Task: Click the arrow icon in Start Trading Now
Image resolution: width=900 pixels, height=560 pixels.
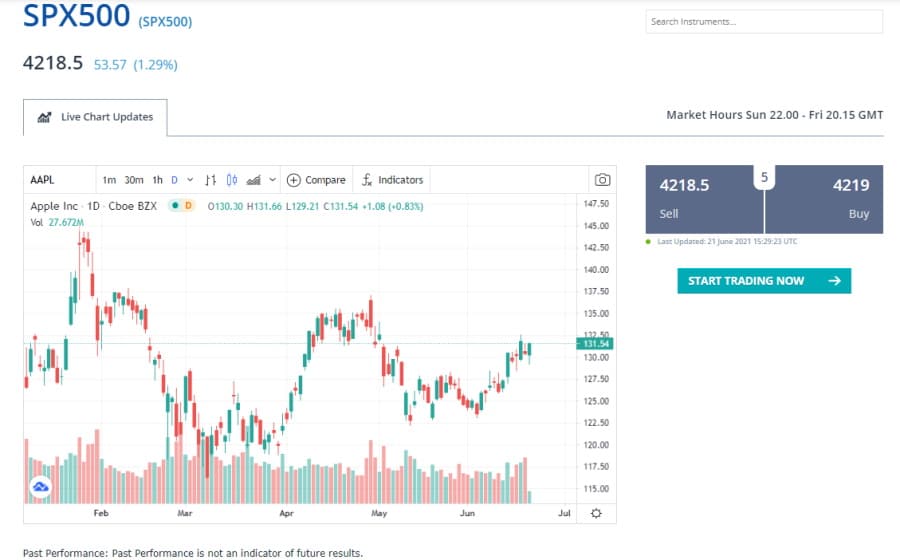Action: 835,281
